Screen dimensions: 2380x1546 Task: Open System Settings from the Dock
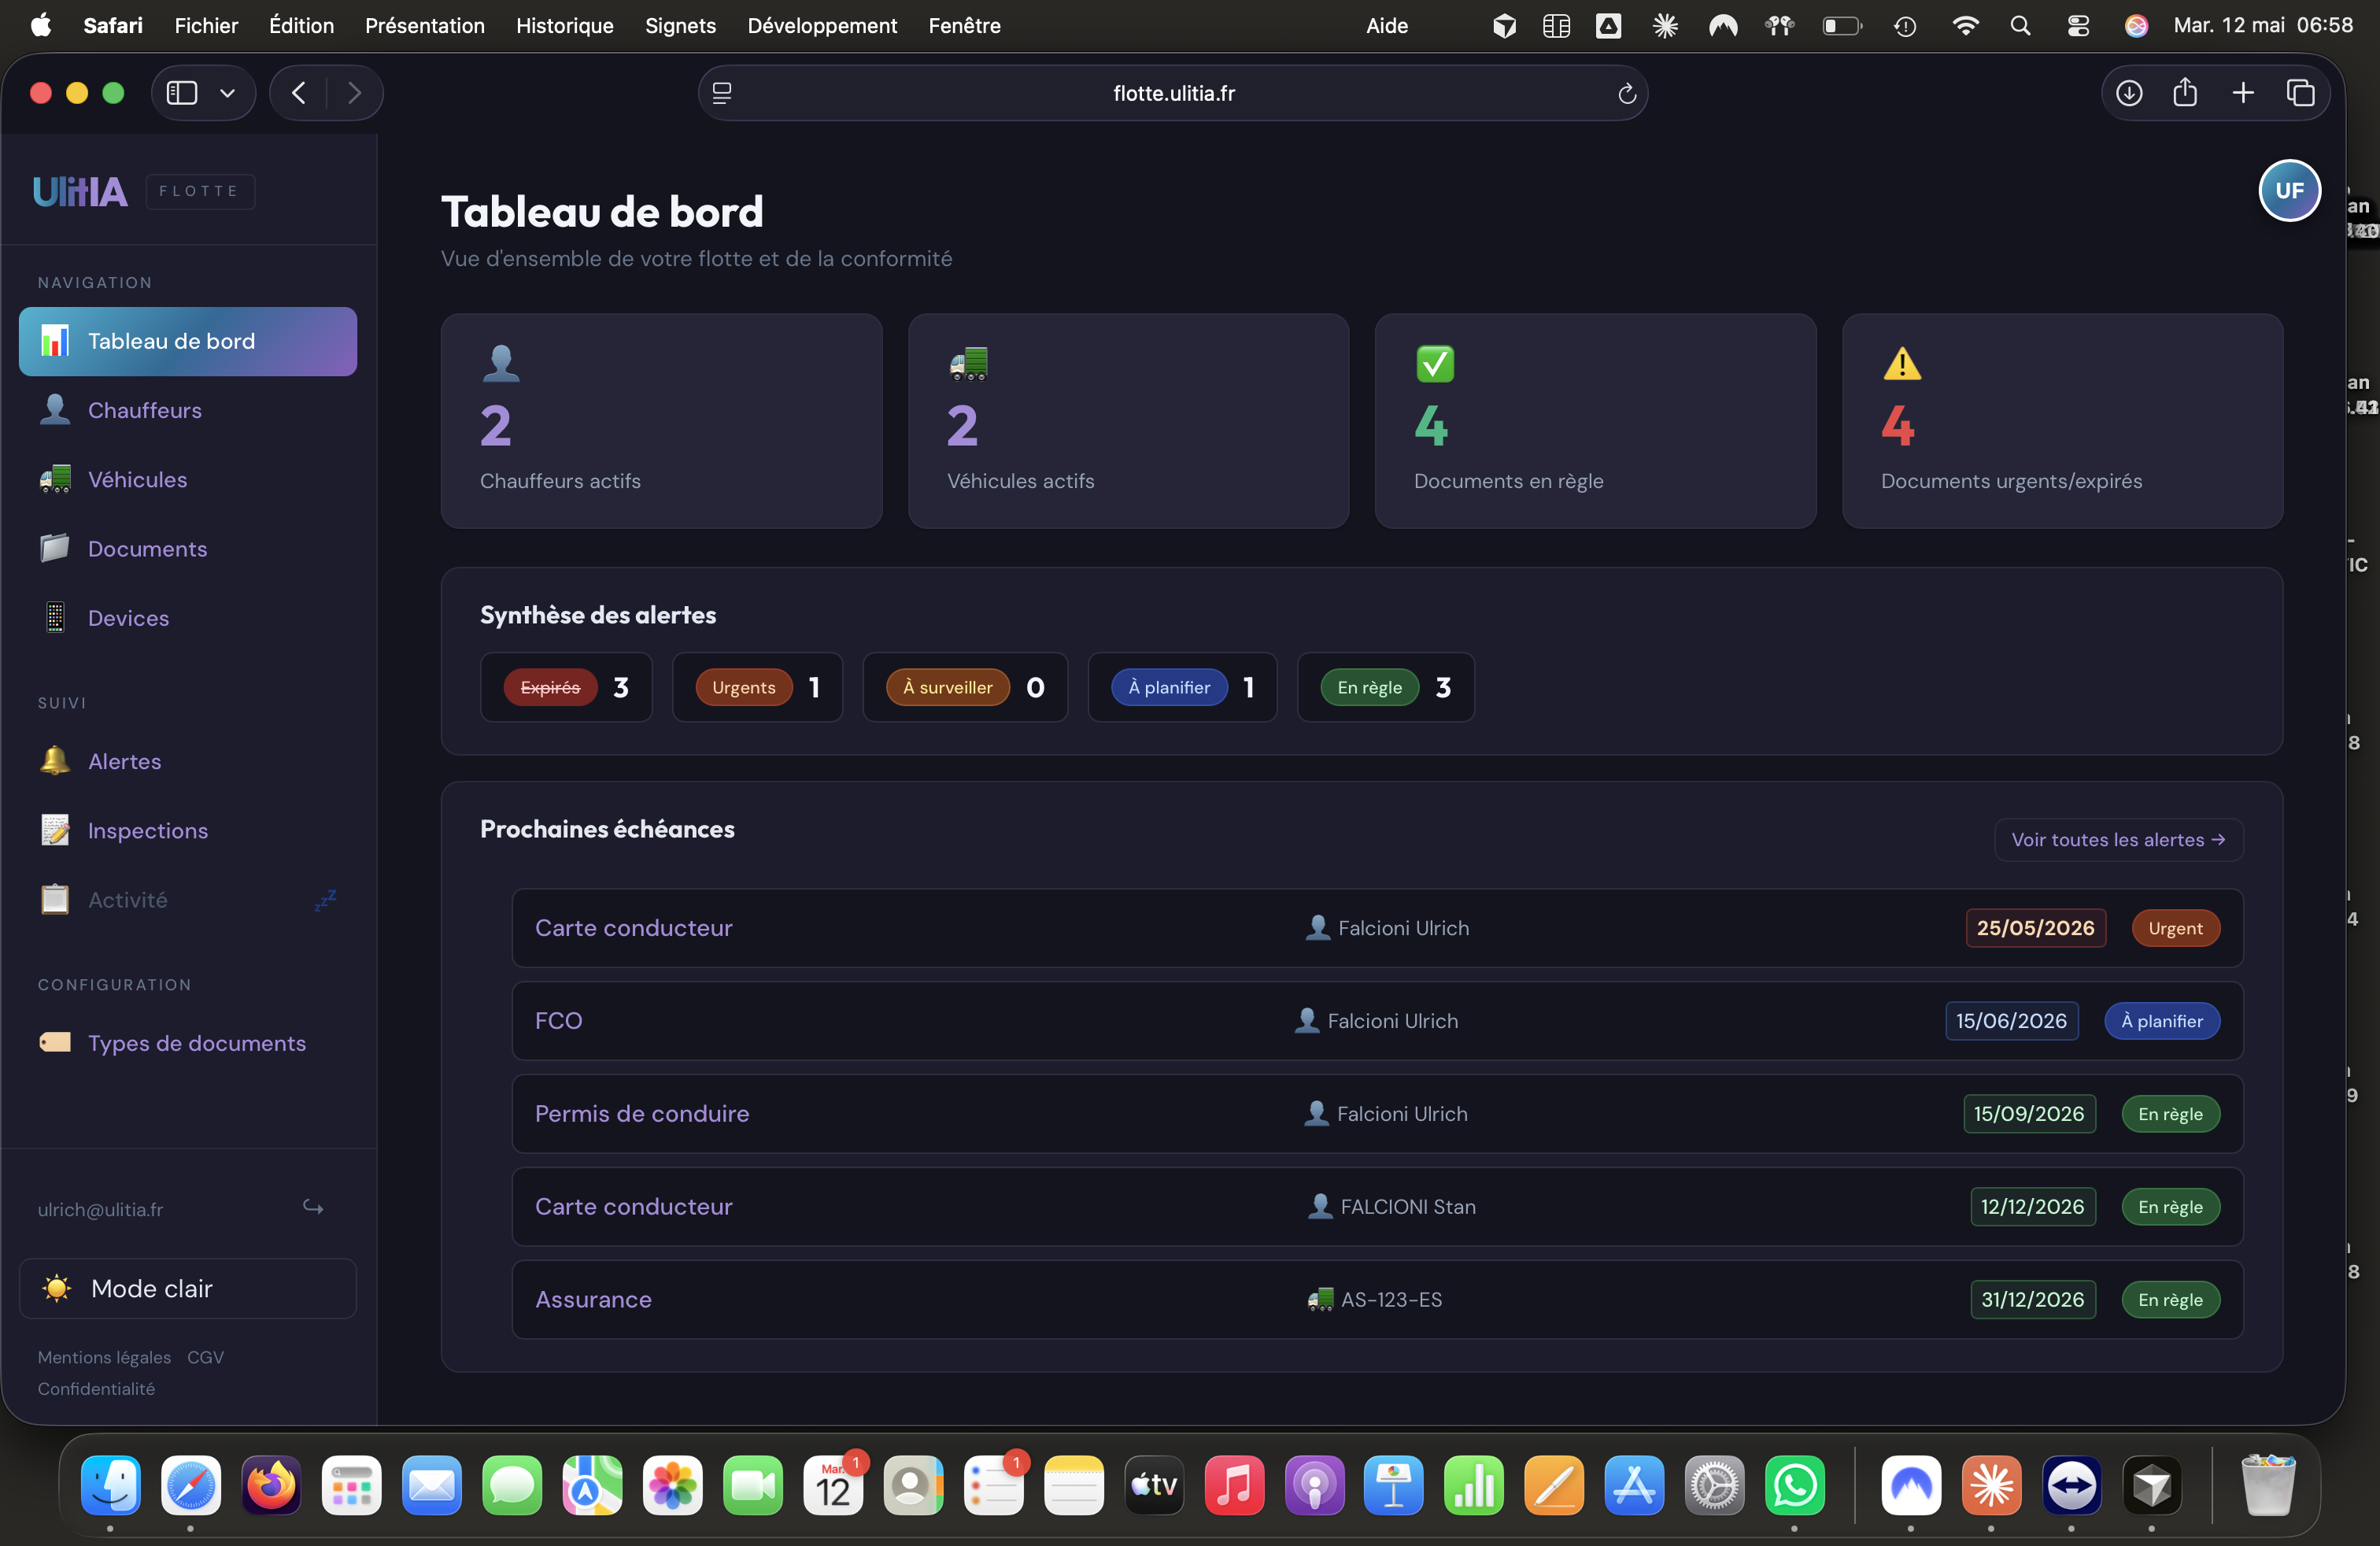(1714, 1485)
